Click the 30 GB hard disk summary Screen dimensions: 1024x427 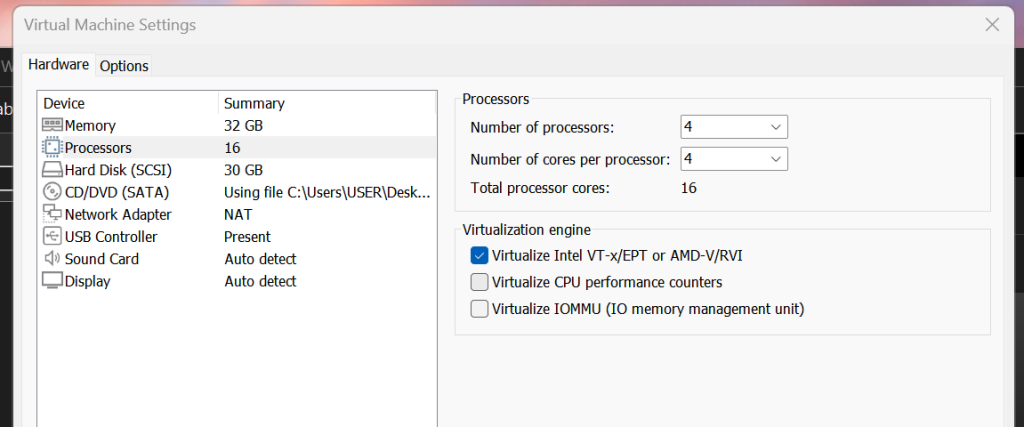tap(244, 170)
